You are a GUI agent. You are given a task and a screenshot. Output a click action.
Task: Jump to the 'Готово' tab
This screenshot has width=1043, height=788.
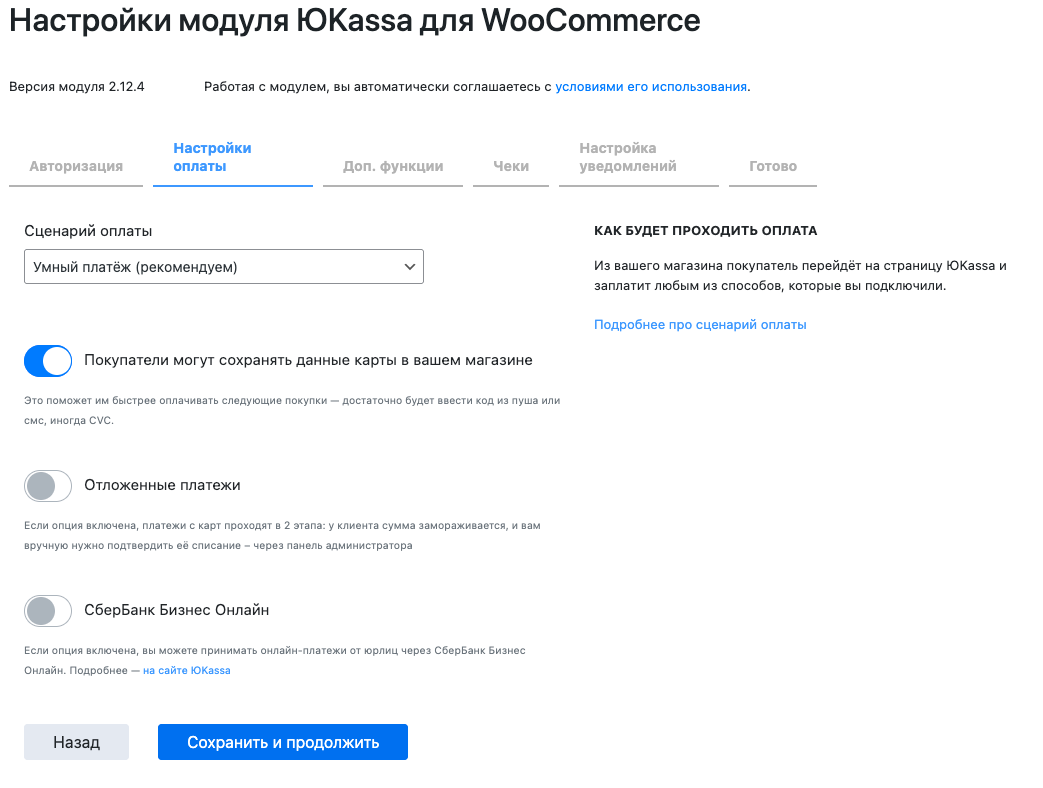[x=774, y=167]
